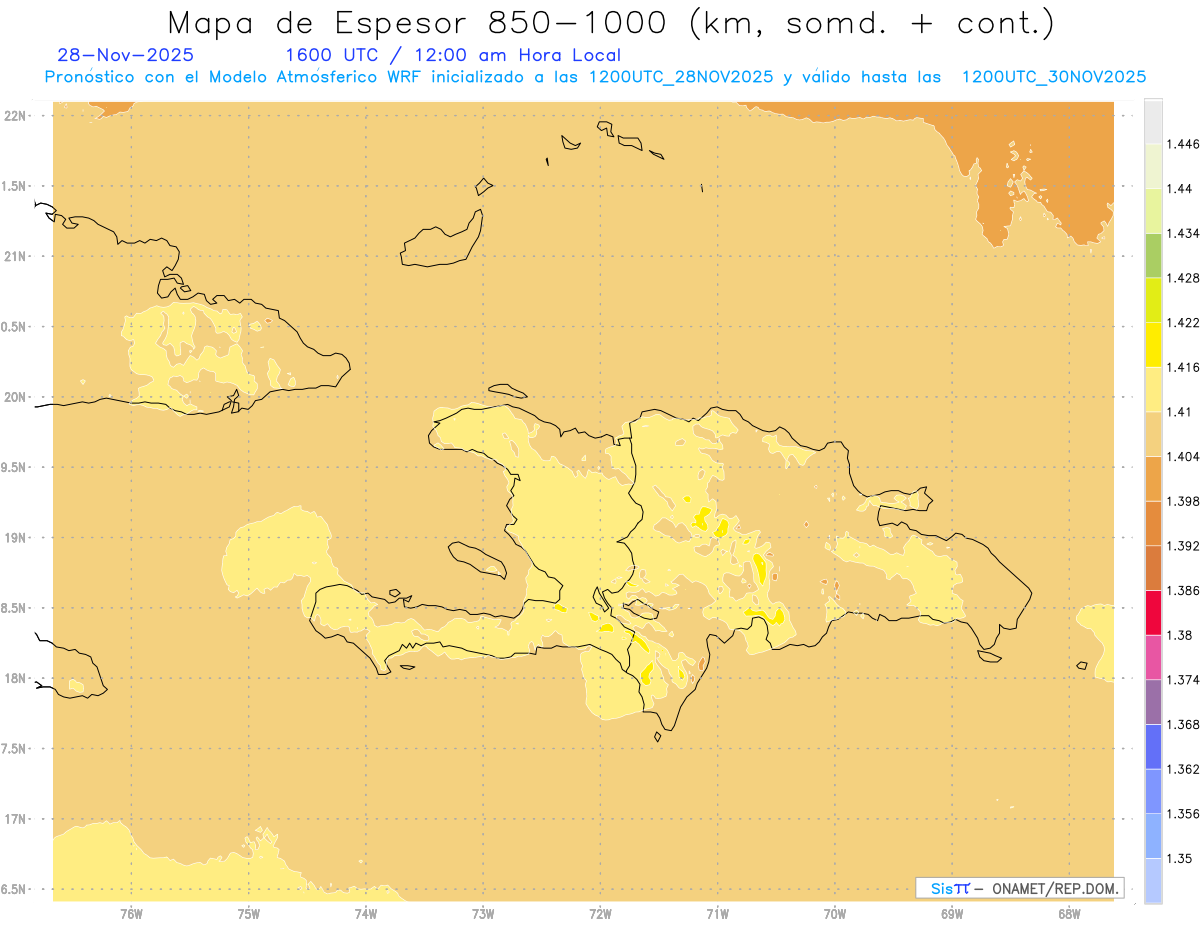Screen dimensions: 1200x927
Task: Click the green legend swatch below 1.434
Action: coord(1153,256)
